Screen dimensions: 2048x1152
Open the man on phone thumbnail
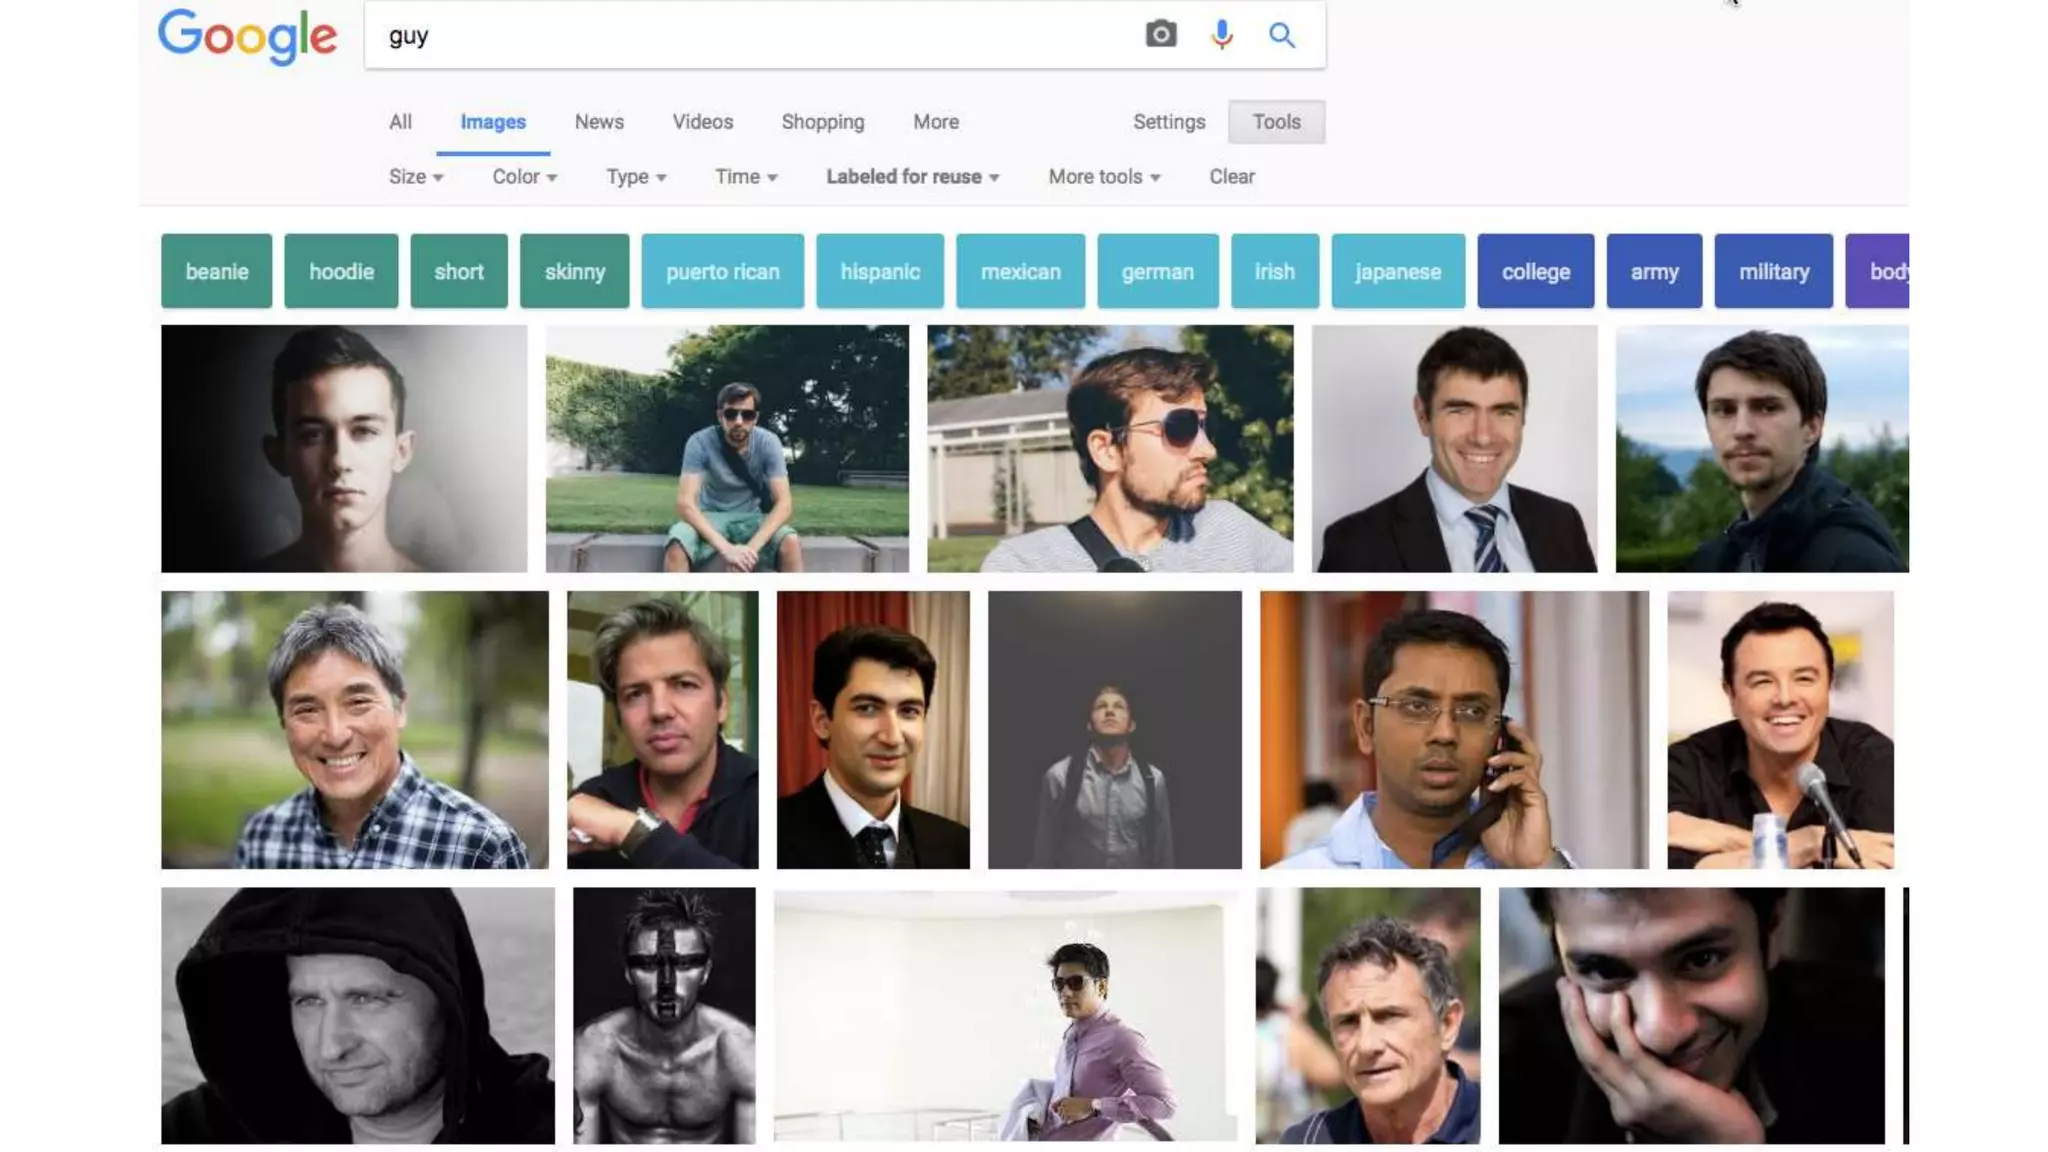(1453, 729)
